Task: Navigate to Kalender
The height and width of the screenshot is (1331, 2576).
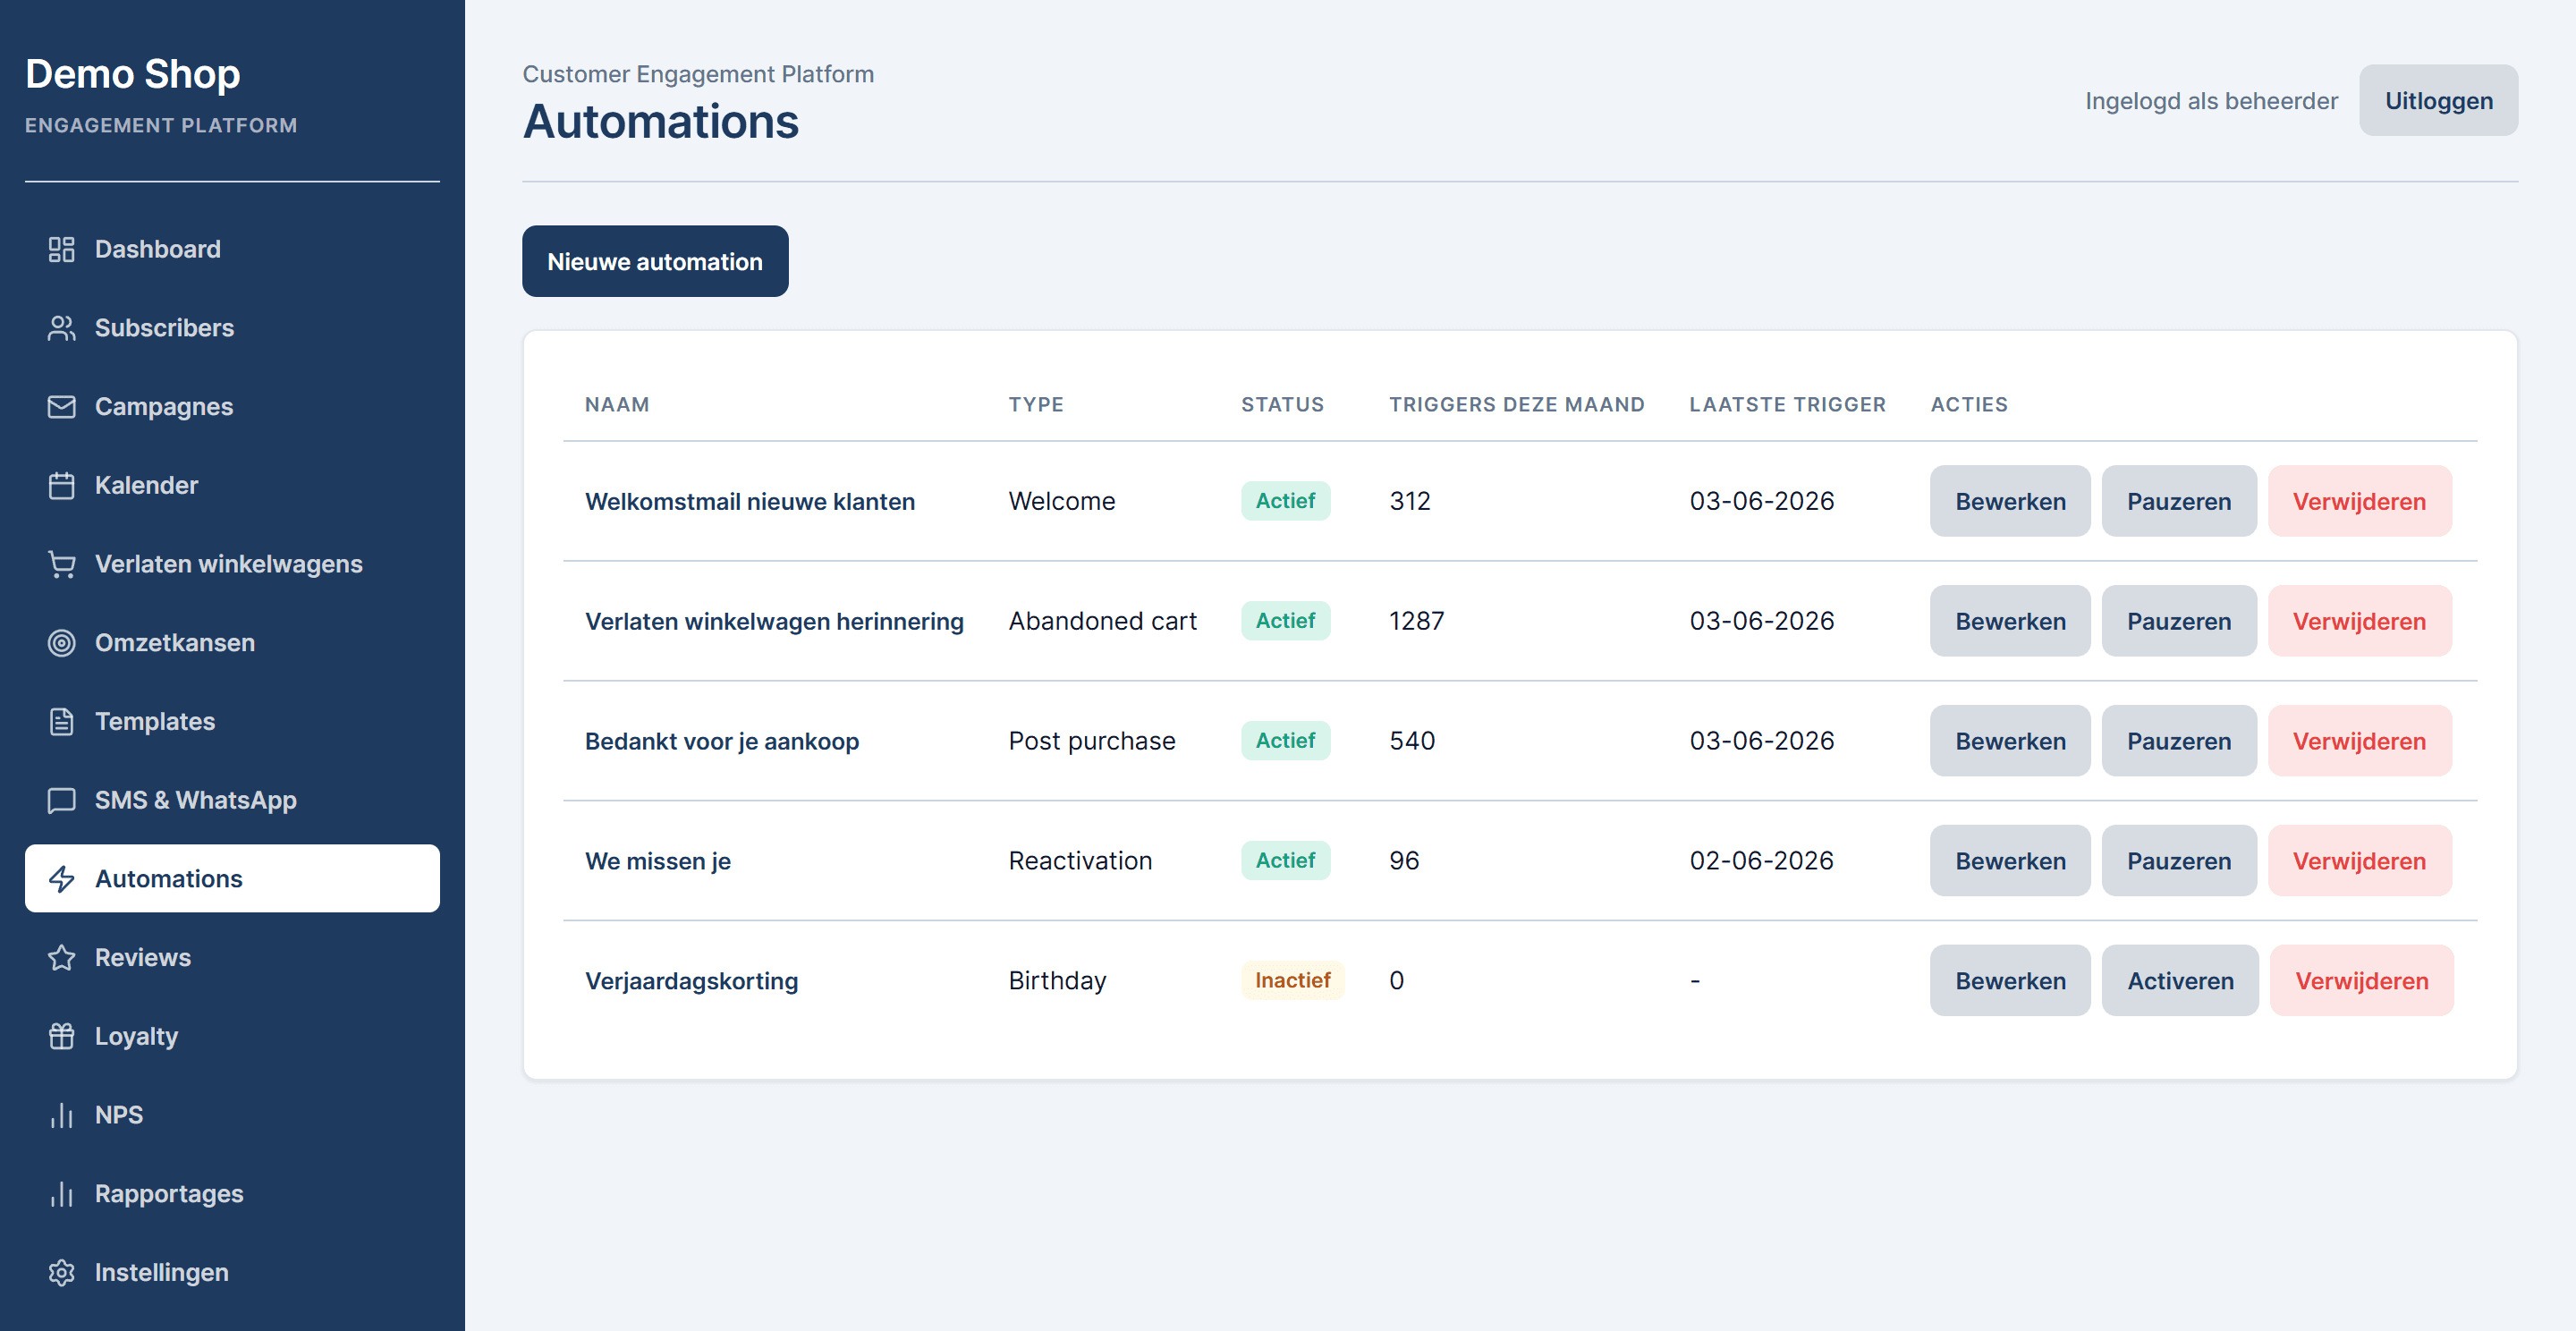Action: click(x=232, y=486)
